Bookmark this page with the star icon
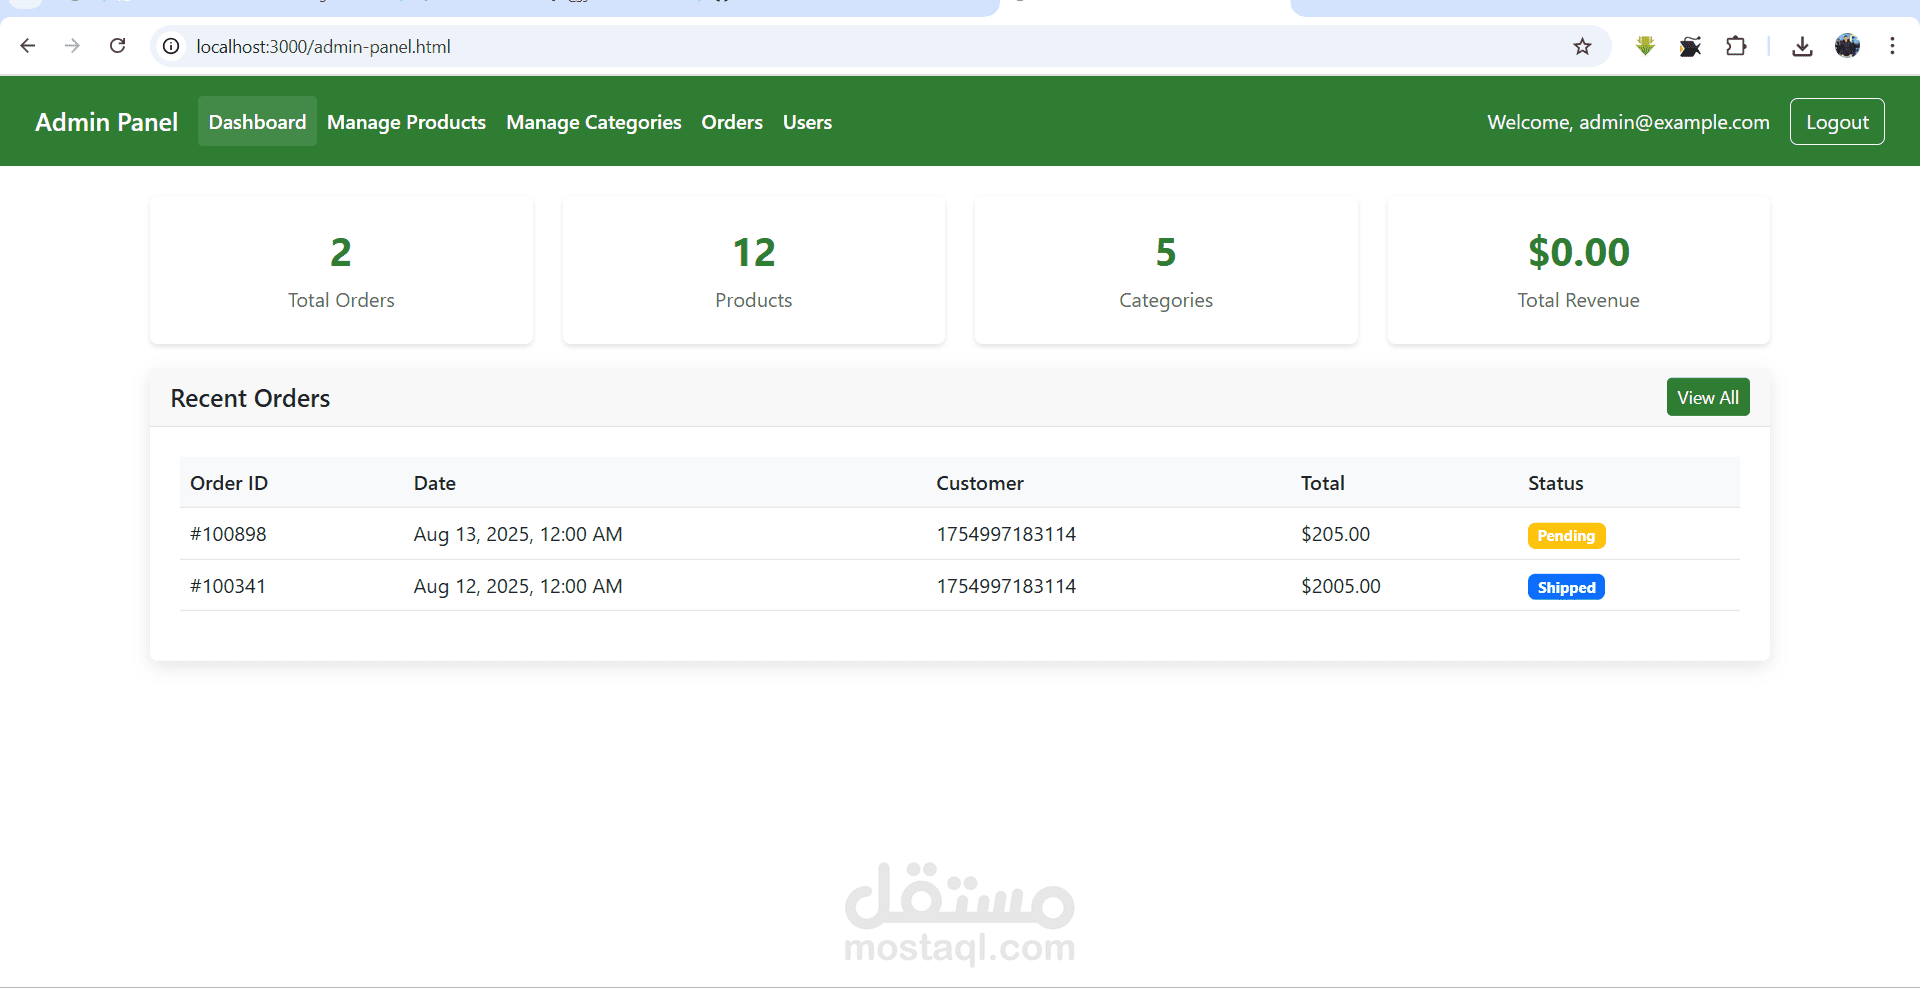Screen dimensions: 1920x988 click(x=1582, y=46)
